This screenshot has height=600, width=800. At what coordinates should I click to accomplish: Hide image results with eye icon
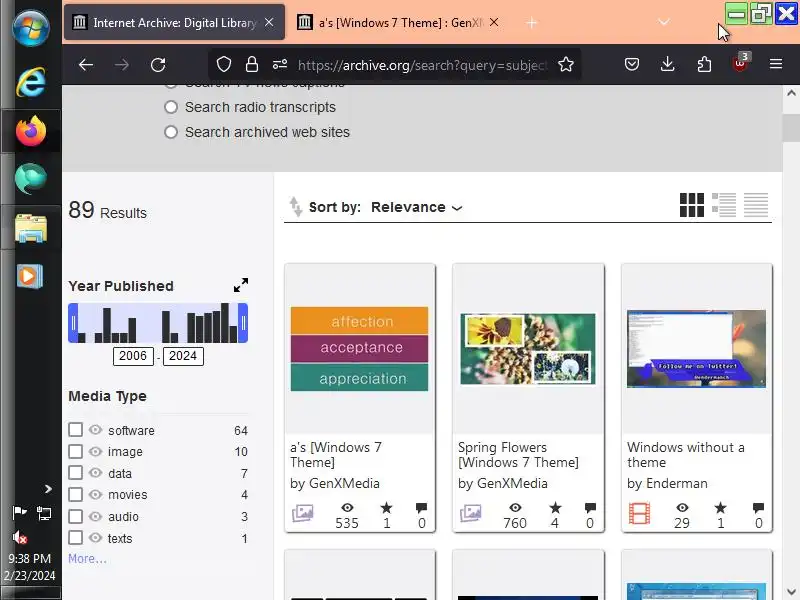click(95, 451)
